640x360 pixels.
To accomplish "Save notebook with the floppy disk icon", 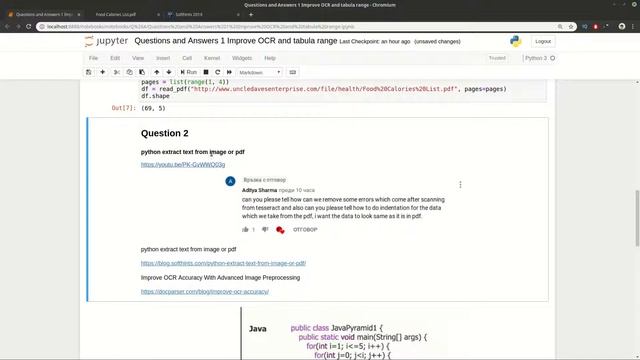I will point(89,72).
